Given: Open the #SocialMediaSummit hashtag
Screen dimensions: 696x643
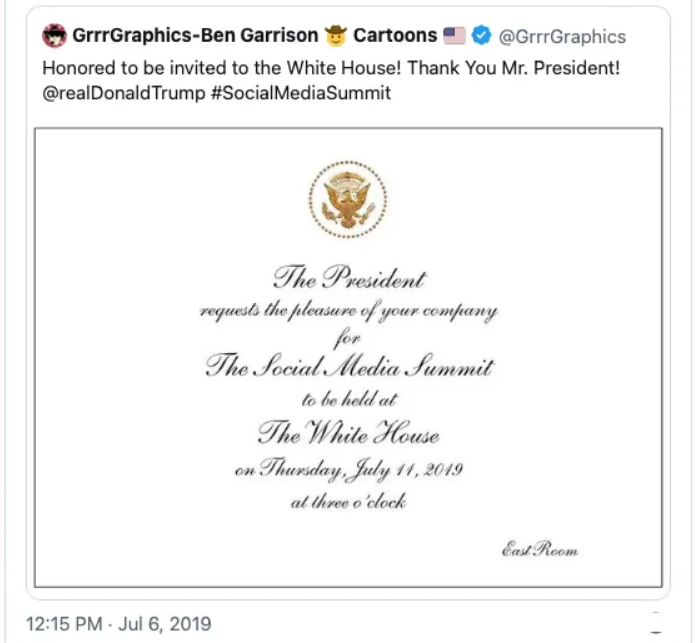Looking at the screenshot, I should coord(300,93).
